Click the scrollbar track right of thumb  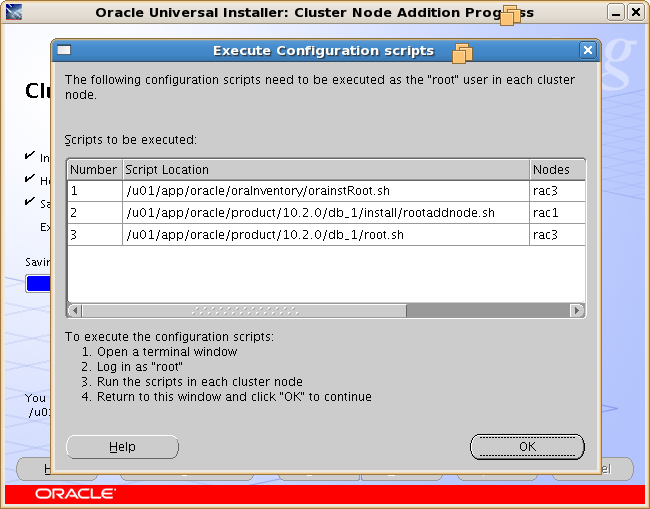tap(488, 310)
